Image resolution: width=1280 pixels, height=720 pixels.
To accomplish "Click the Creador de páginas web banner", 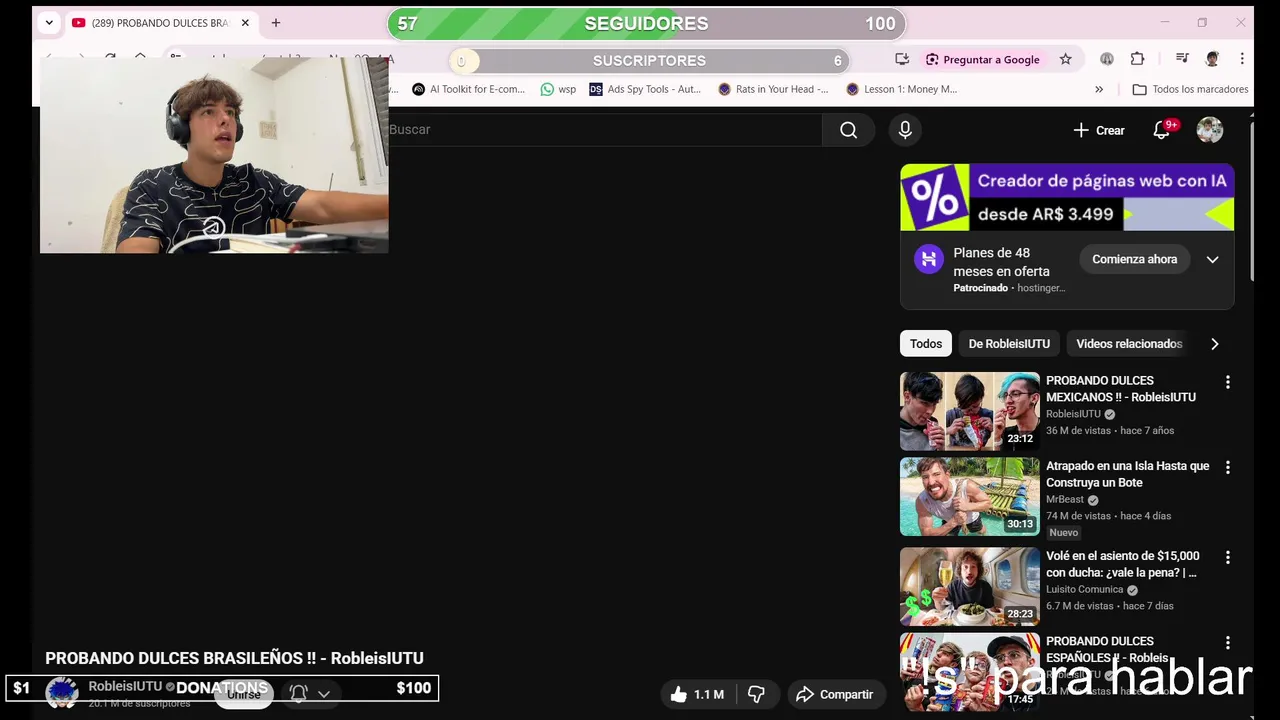I will coord(1067,197).
